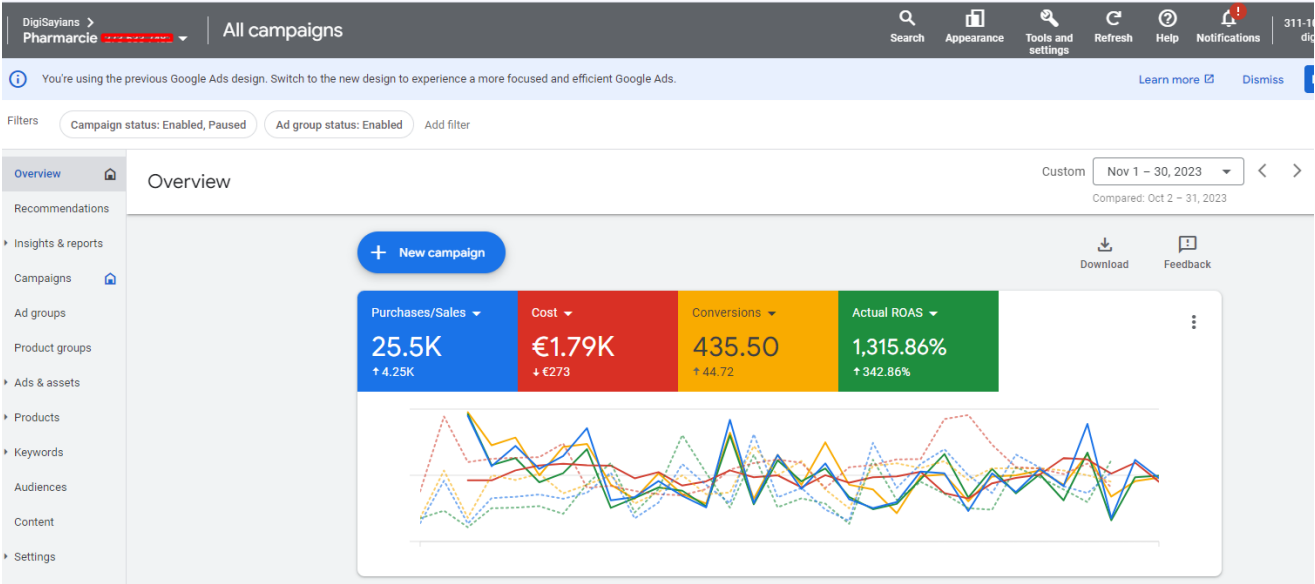Click the Refresh icon
The image size is (1315, 584).
1113,19
